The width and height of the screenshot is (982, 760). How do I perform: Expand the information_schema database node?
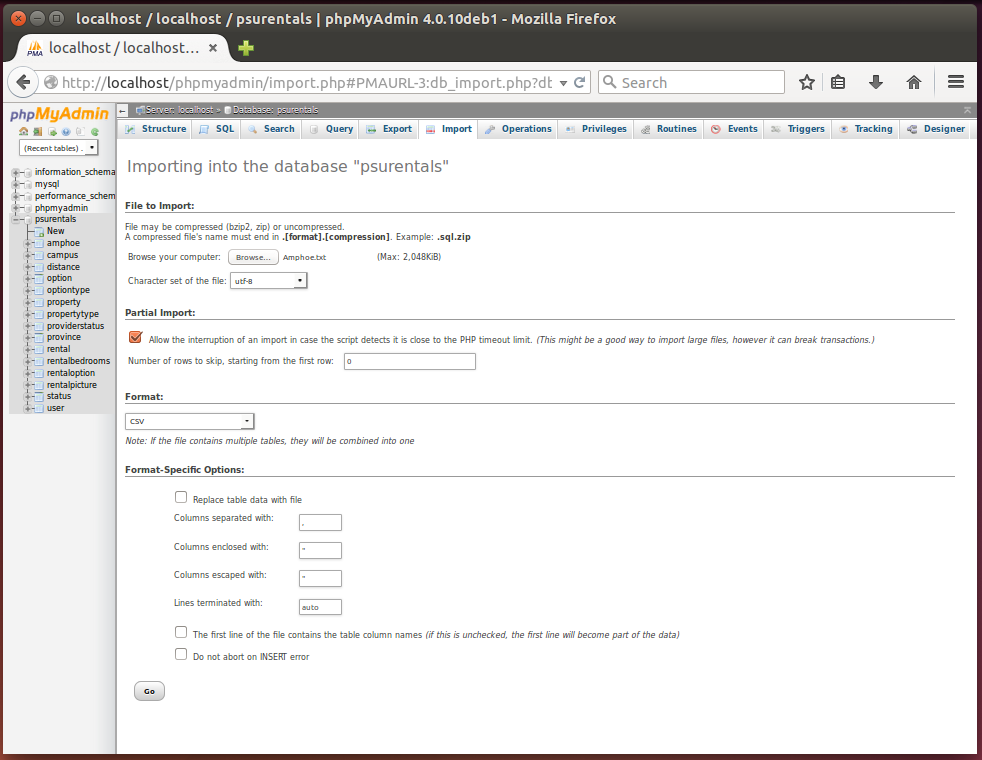coord(16,172)
